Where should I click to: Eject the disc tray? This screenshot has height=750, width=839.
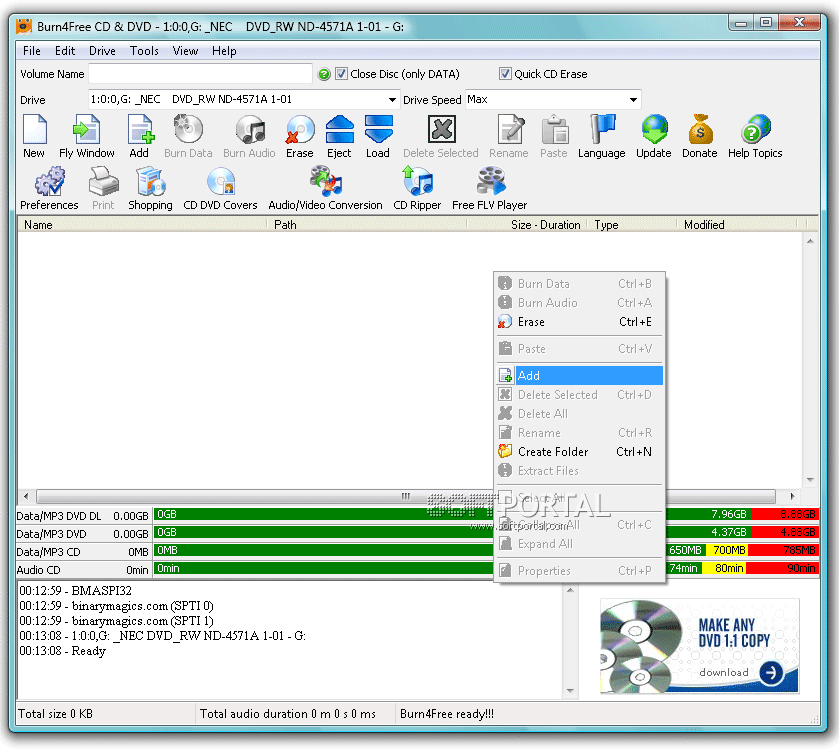(339, 135)
